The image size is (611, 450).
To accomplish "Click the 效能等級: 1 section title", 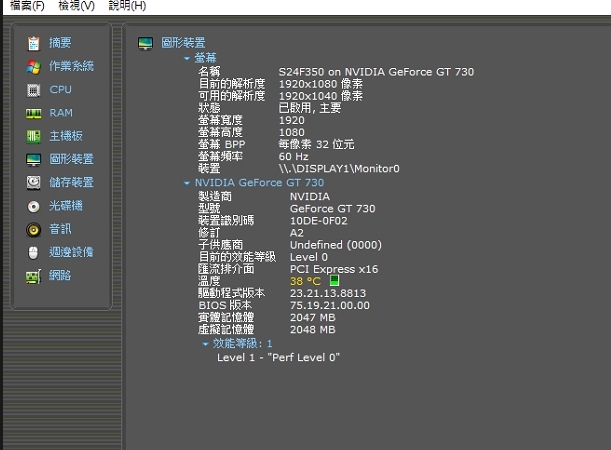I will point(242,344).
